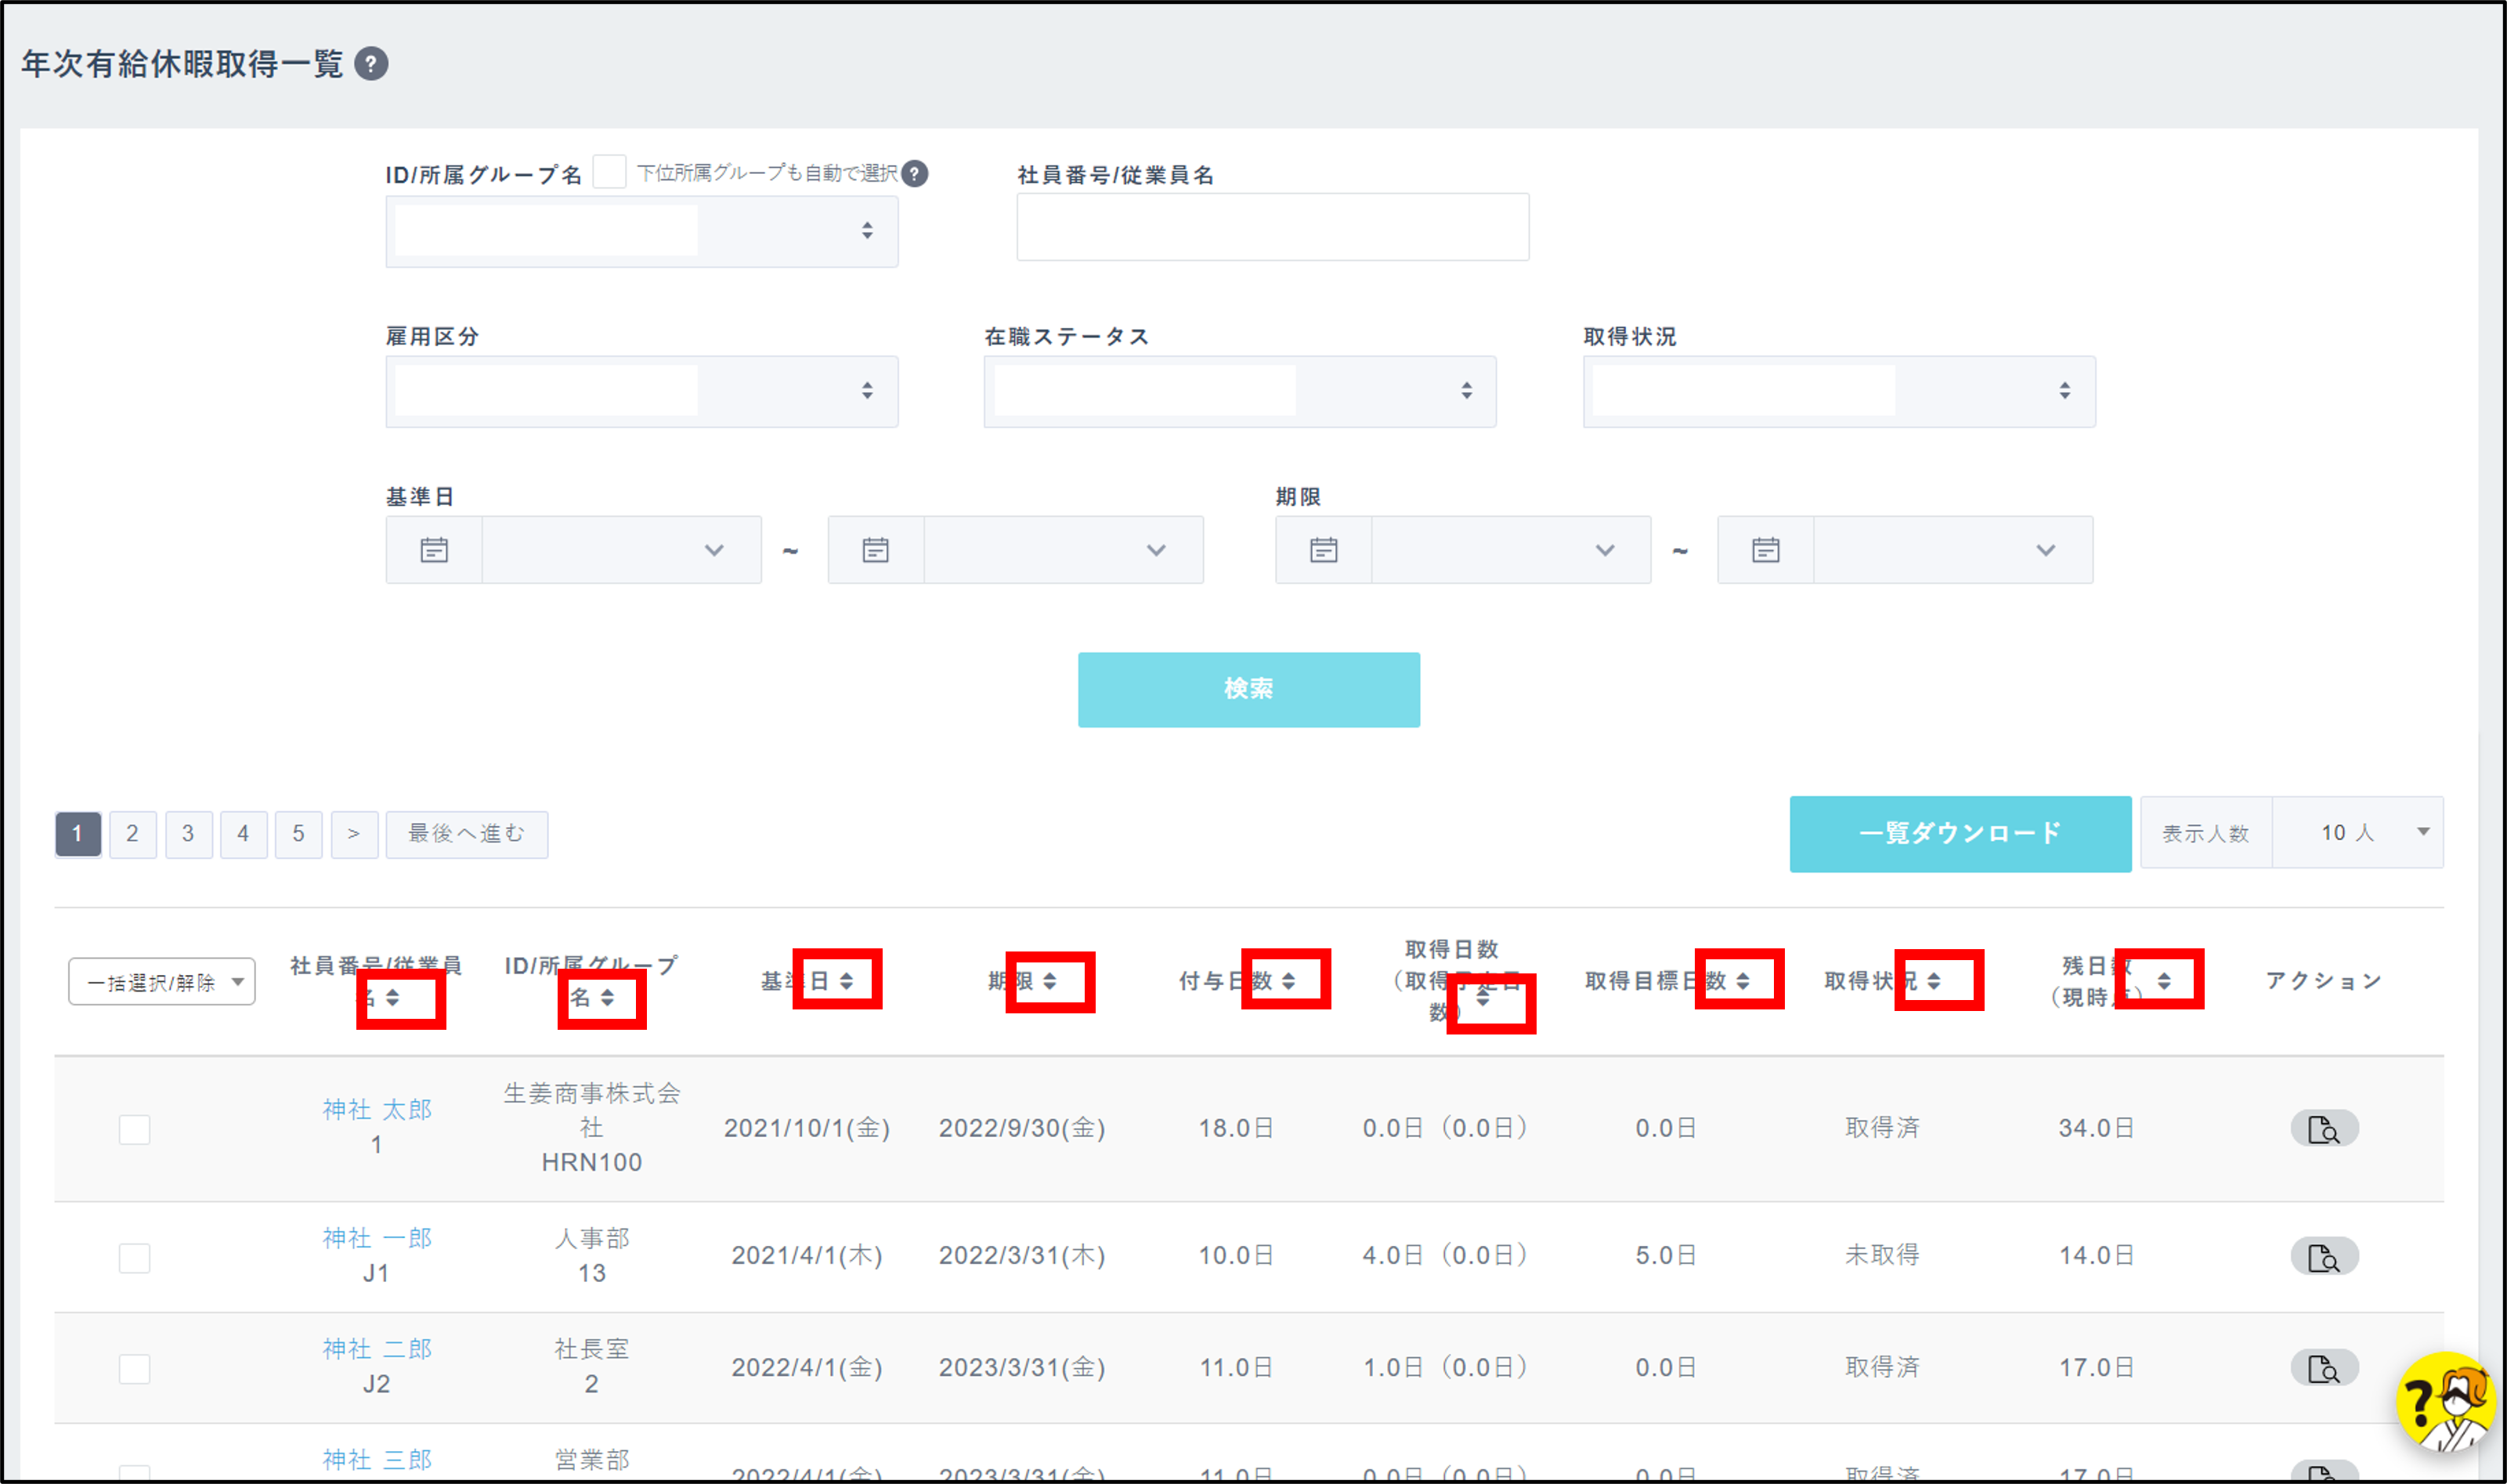Sort by 取得状況 column arrows
Viewport: 2507px width, 1484px height.
(1934, 981)
